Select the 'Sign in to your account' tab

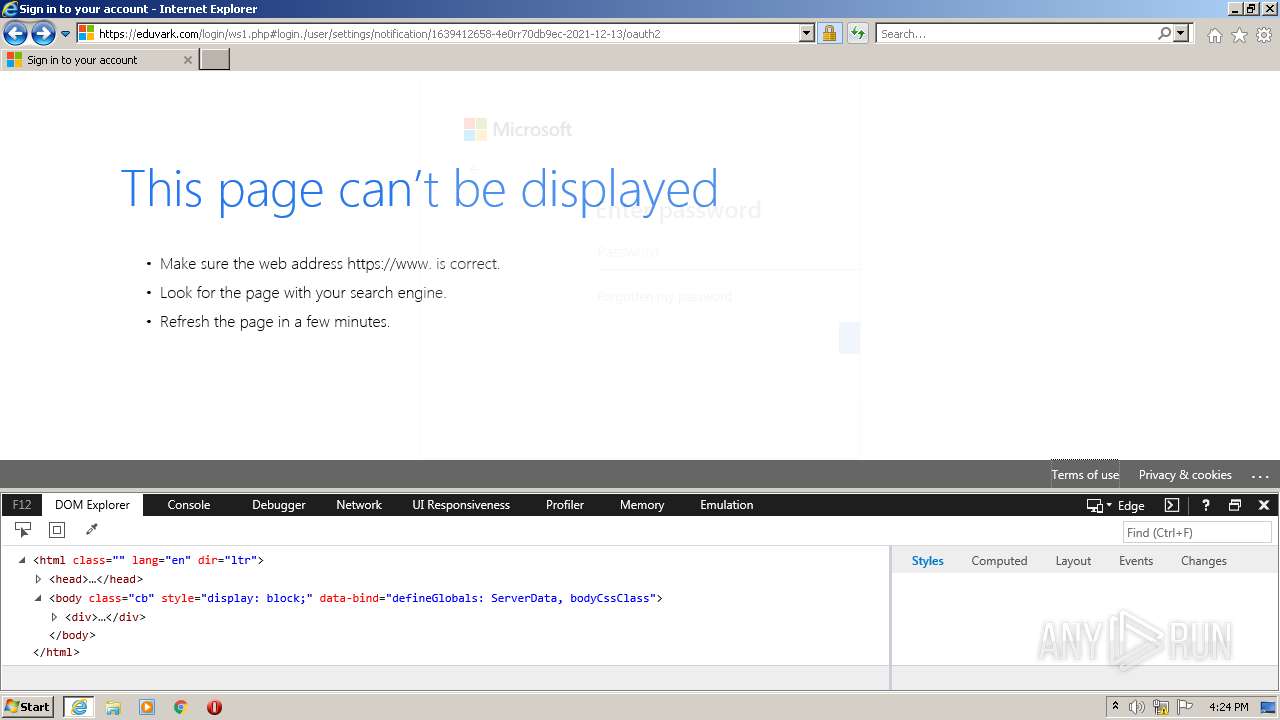[99, 60]
